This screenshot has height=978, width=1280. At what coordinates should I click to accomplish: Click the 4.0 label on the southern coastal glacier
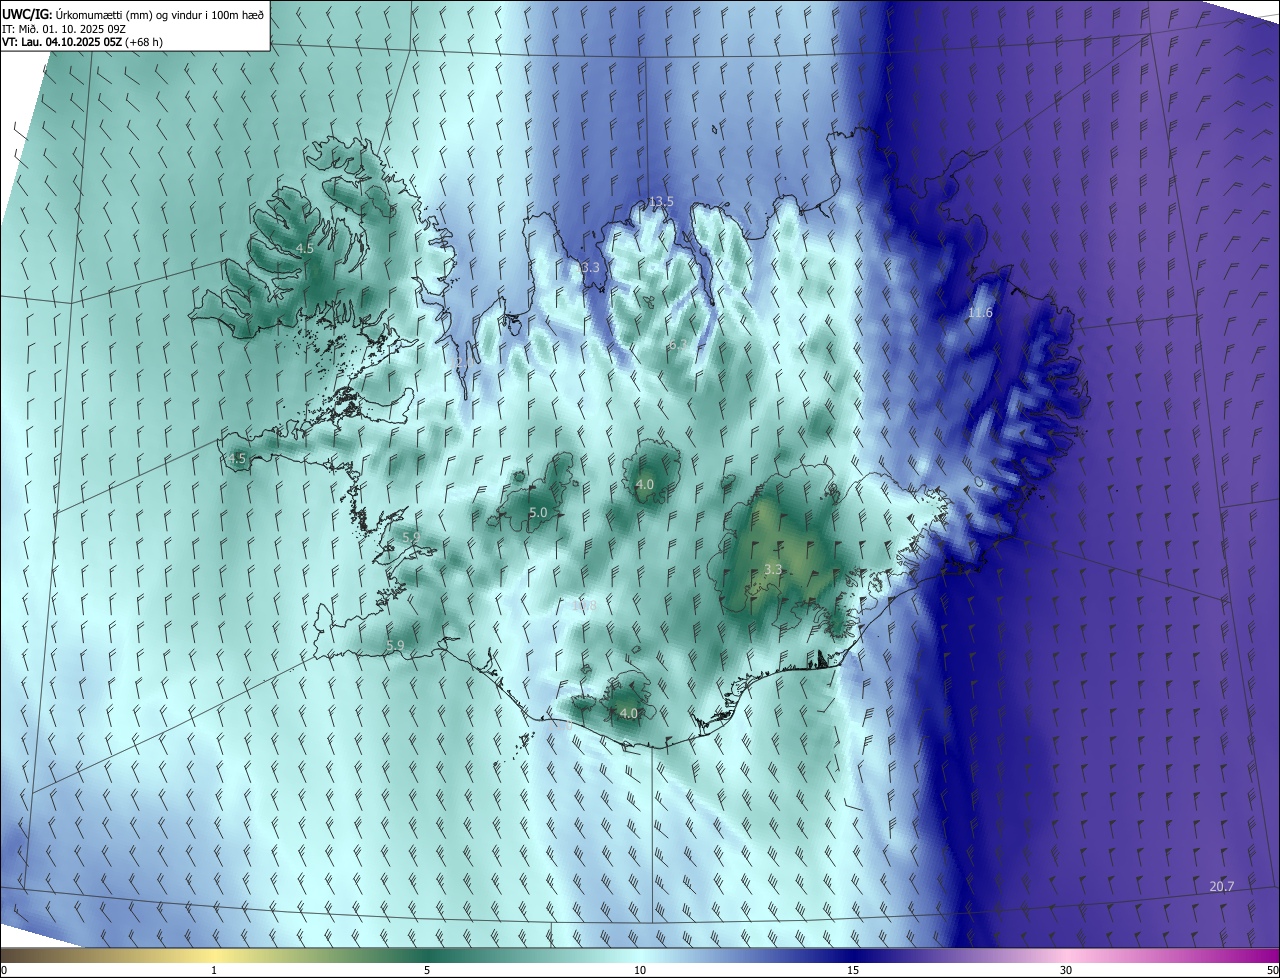pos(627,713)
